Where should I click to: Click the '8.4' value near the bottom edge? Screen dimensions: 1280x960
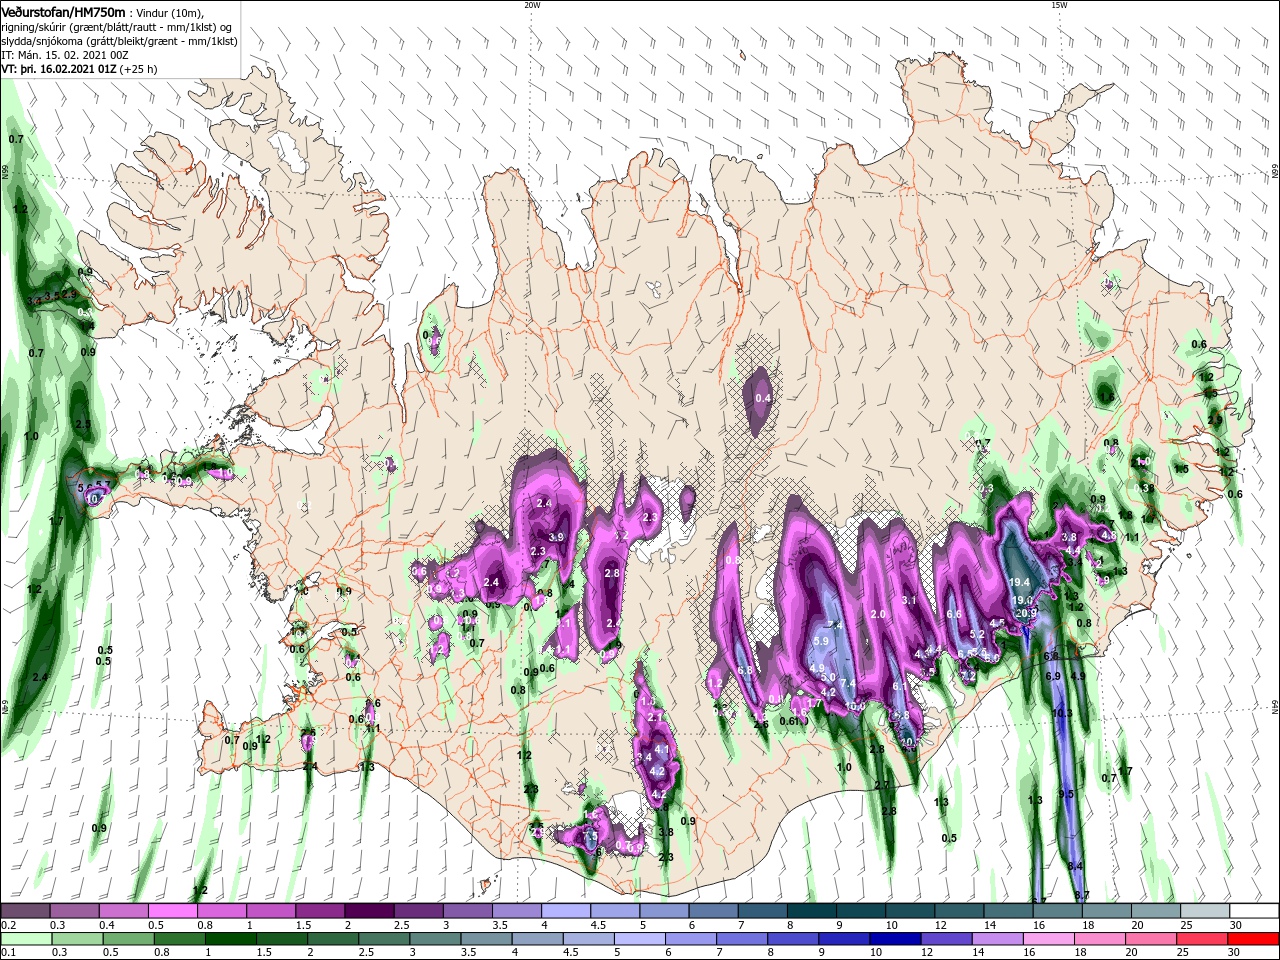click(1075, 866)
